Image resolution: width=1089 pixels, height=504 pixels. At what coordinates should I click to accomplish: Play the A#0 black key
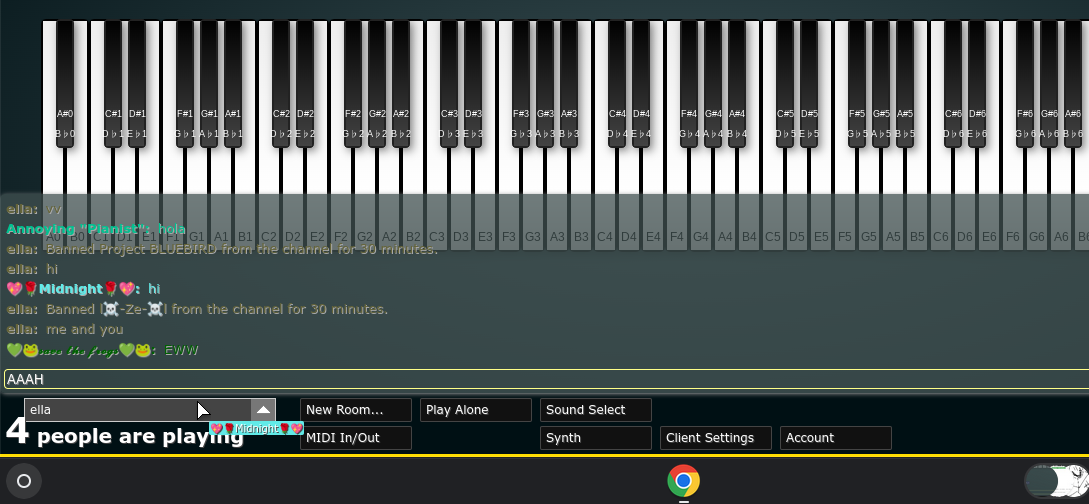pos(65,83)
